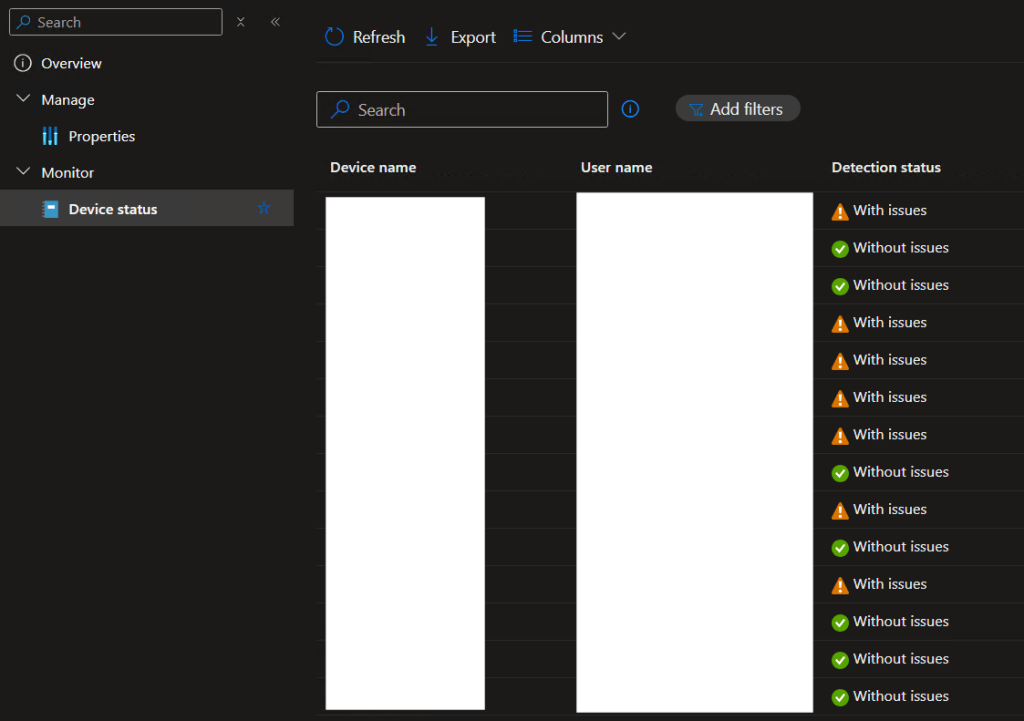
Task: Collapse the Manage section
Action: coord(24,100)
